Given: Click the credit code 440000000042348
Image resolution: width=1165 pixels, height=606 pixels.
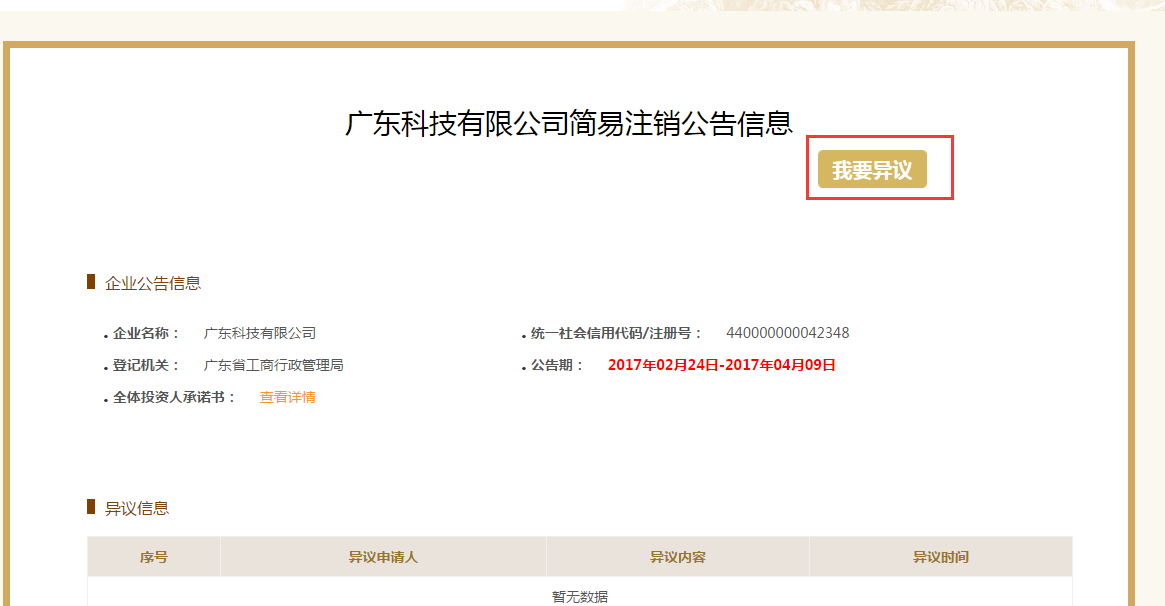Looking at the screenshot, I should click(787, 333).
